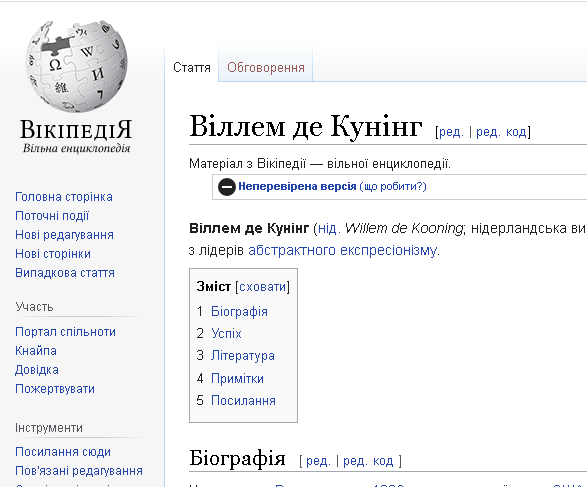Image resolution: width=587 pixels, height=487 pixels.
Task: Open Довідка help page
Action: click(37, 370)
